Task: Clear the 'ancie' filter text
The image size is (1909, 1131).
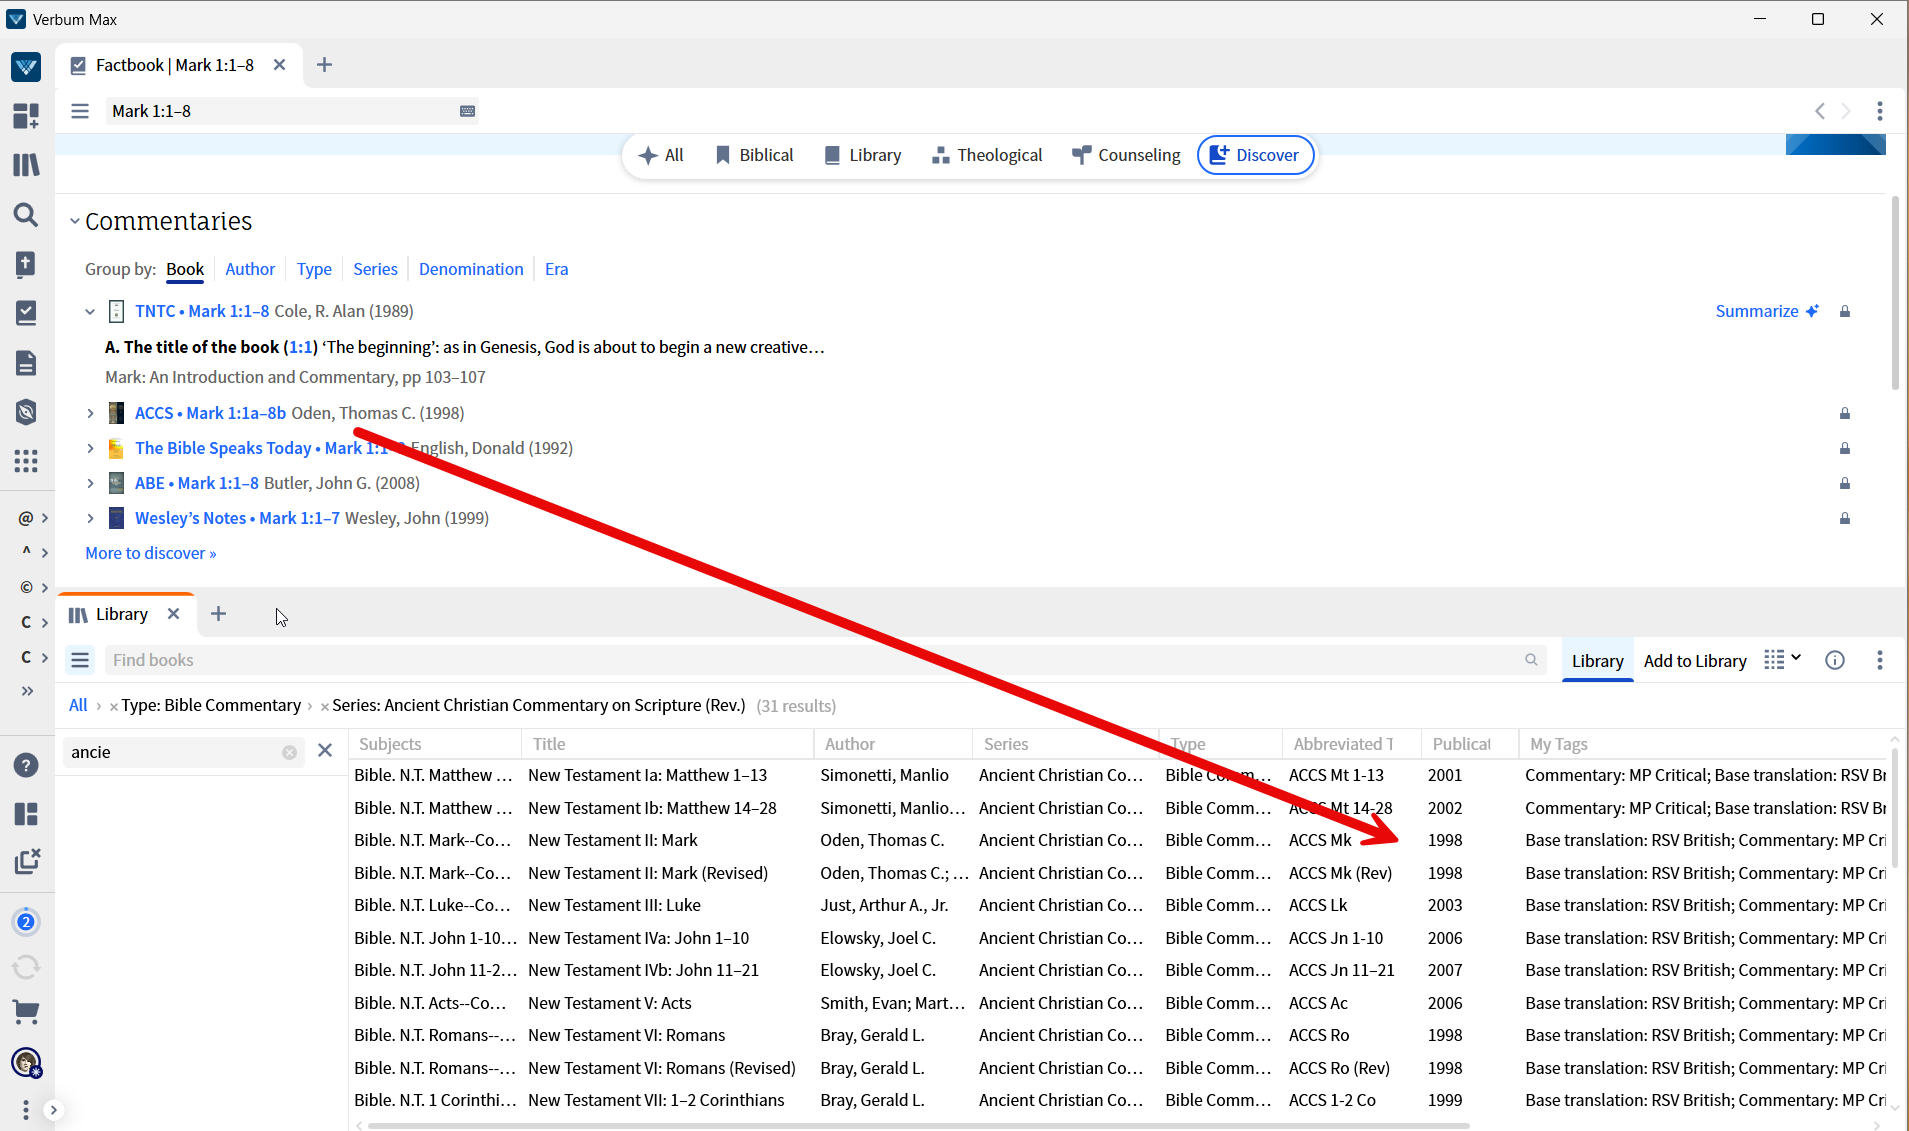Action: click(289, 752)
